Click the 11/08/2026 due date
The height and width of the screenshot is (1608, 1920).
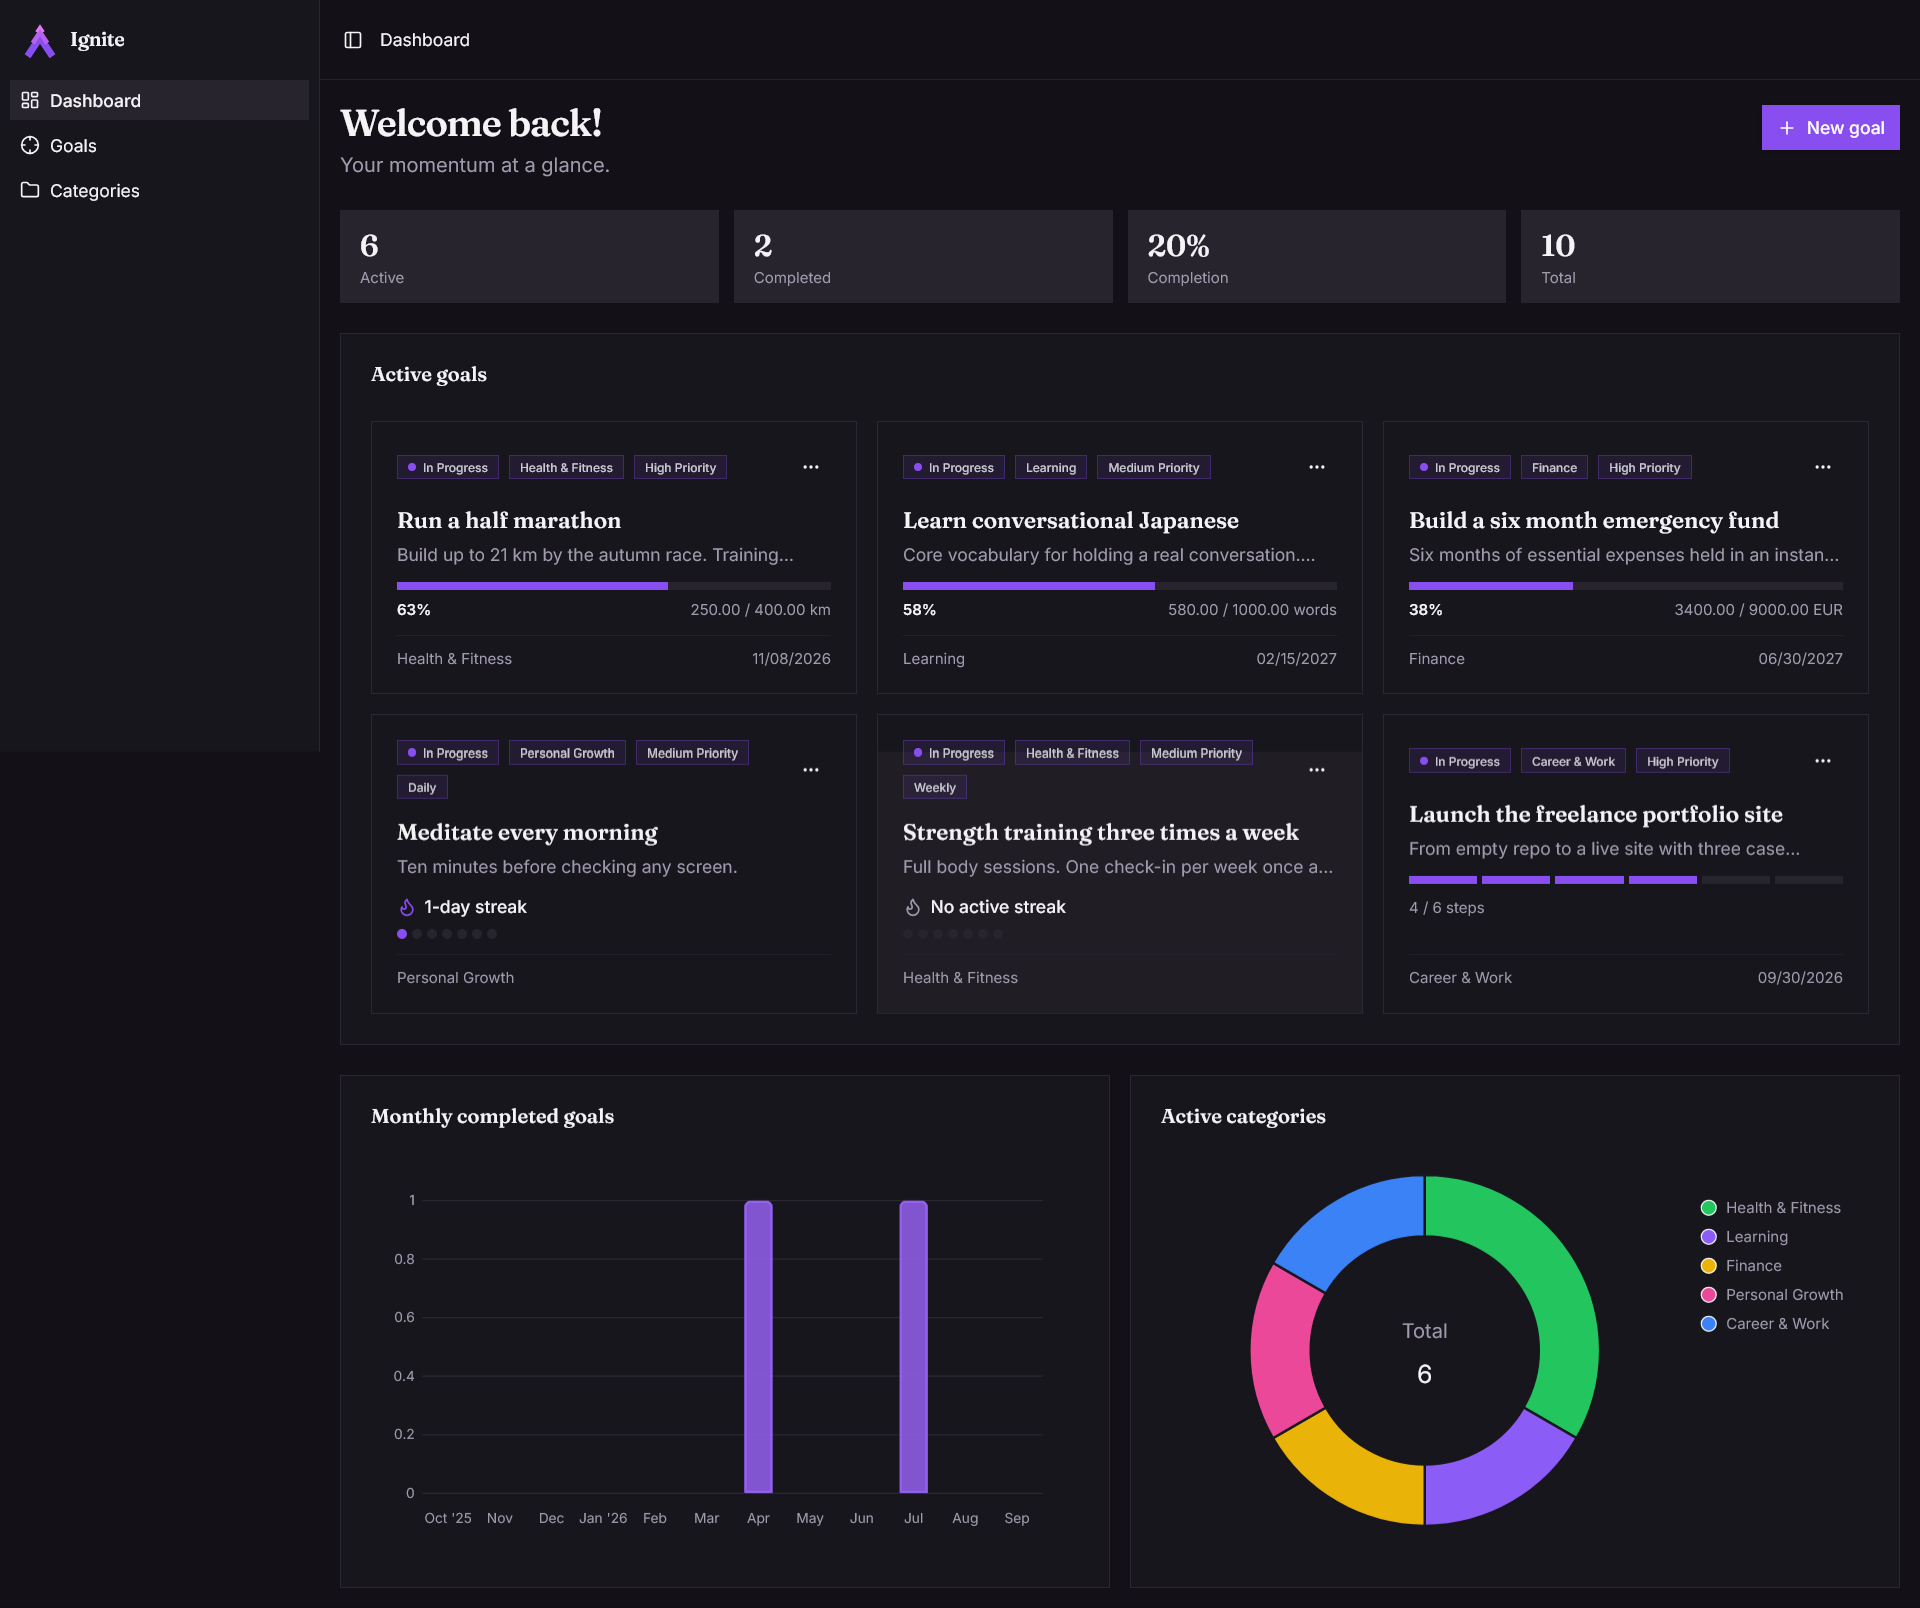[x=791, y=658]
